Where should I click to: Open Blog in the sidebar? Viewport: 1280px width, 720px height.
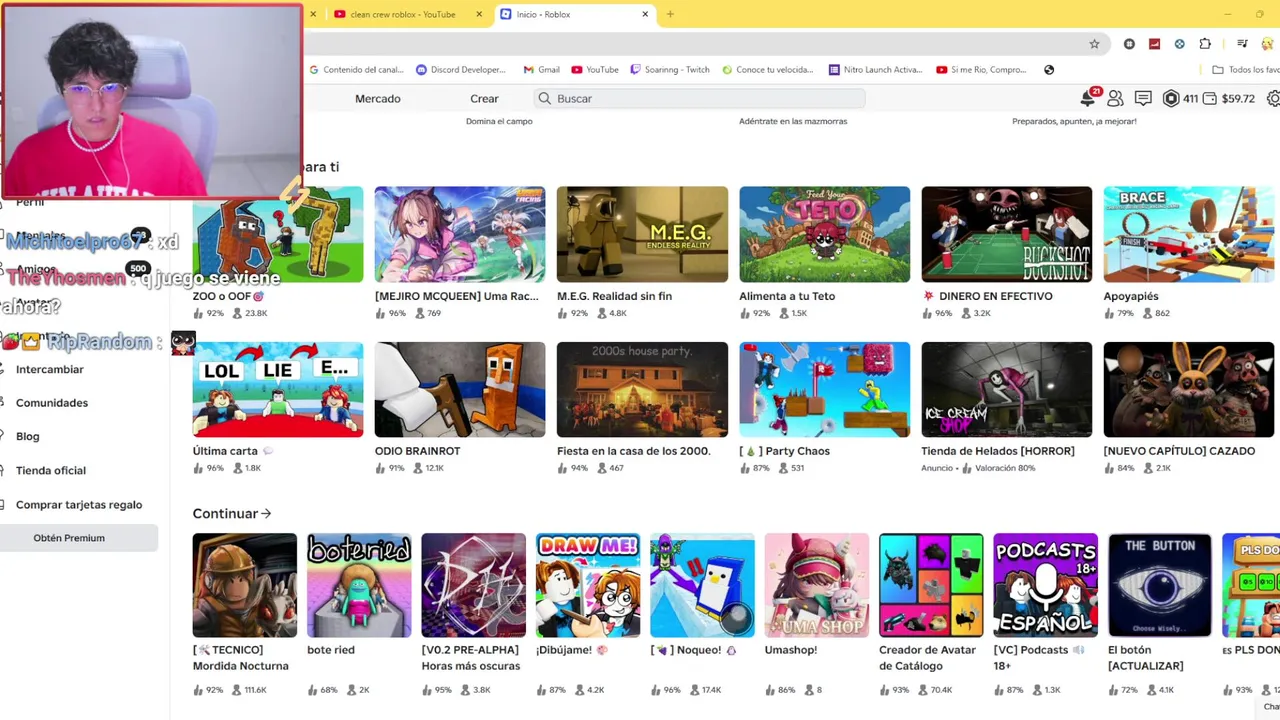point(28,436)
